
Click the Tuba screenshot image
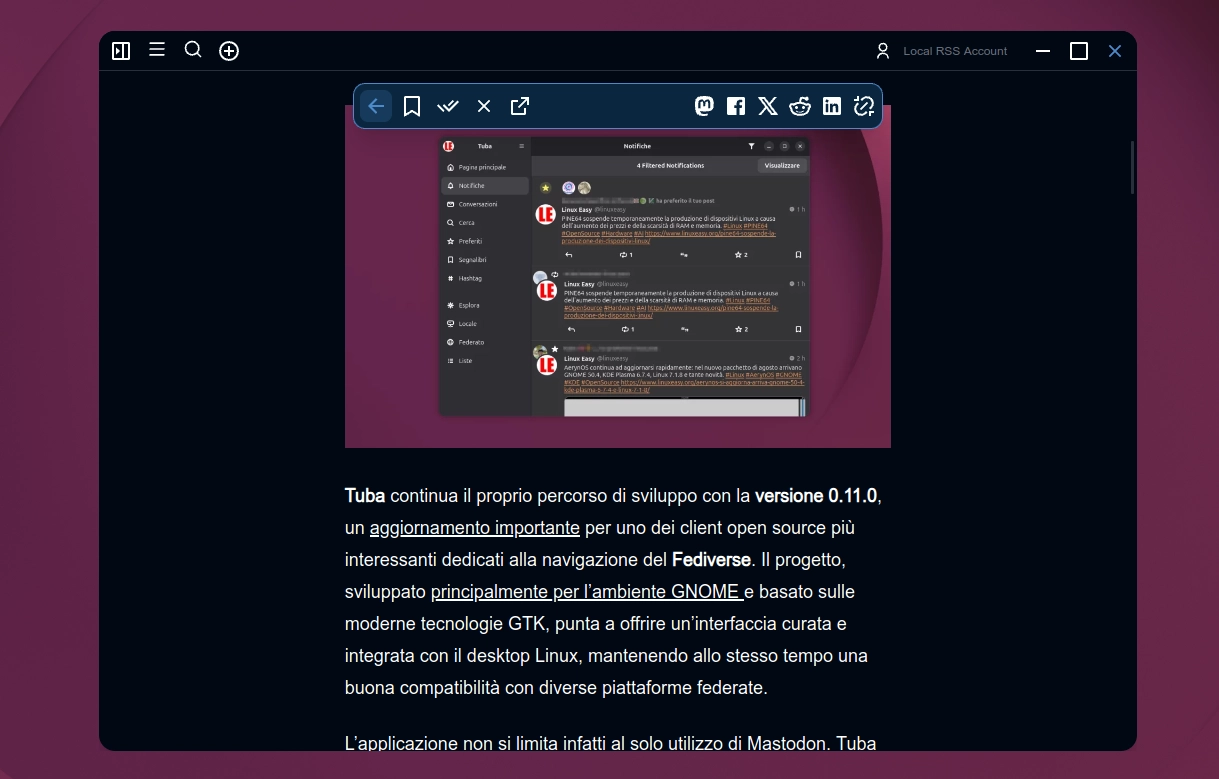point(618,276)
